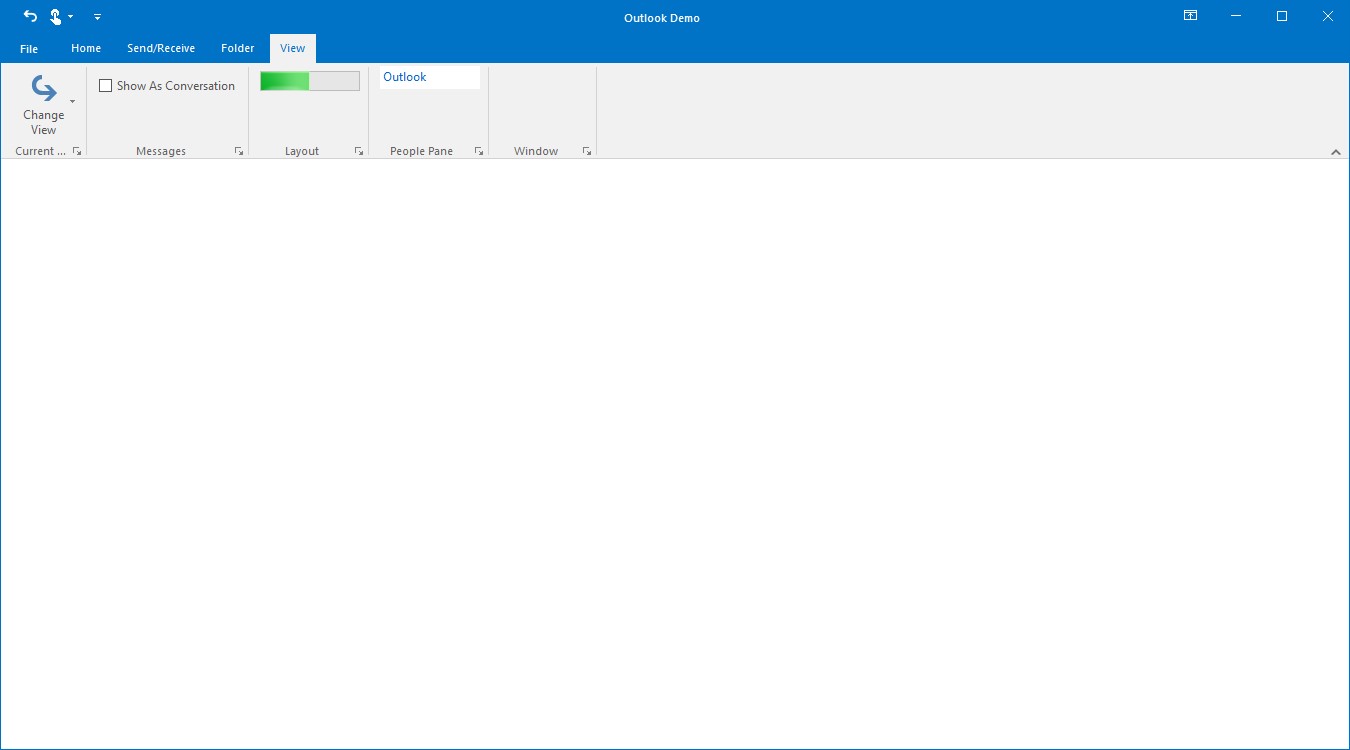Click the green progress bar in Layout group
Image resolution: width=1350 pixels, height=750 pixels.
tap(285, 80)
